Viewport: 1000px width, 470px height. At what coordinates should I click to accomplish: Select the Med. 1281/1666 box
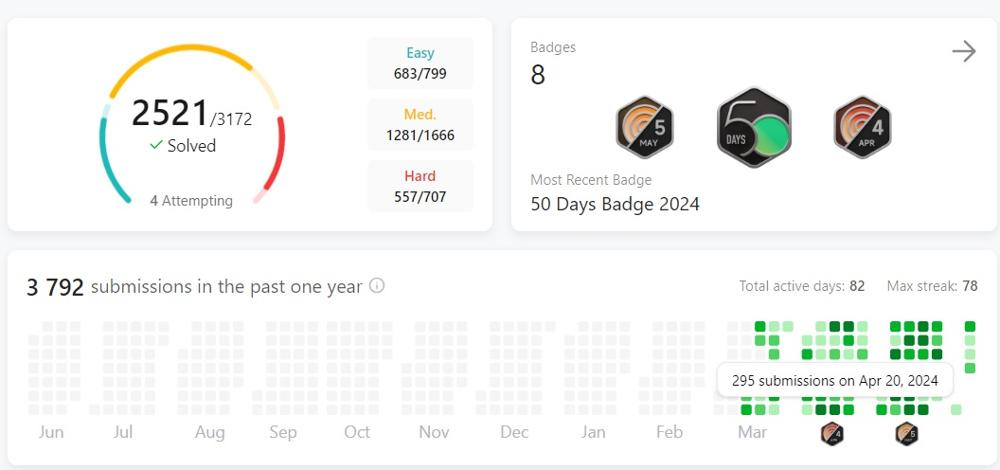tap(420, 125)
